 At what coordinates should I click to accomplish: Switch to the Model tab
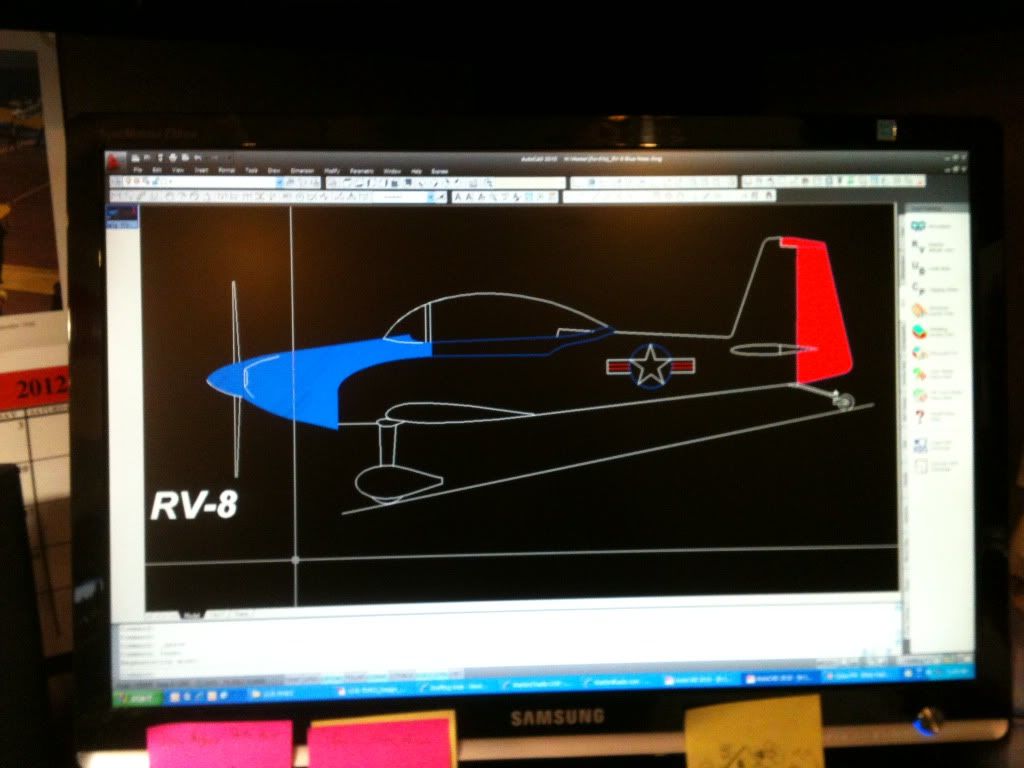pos(190,614)
